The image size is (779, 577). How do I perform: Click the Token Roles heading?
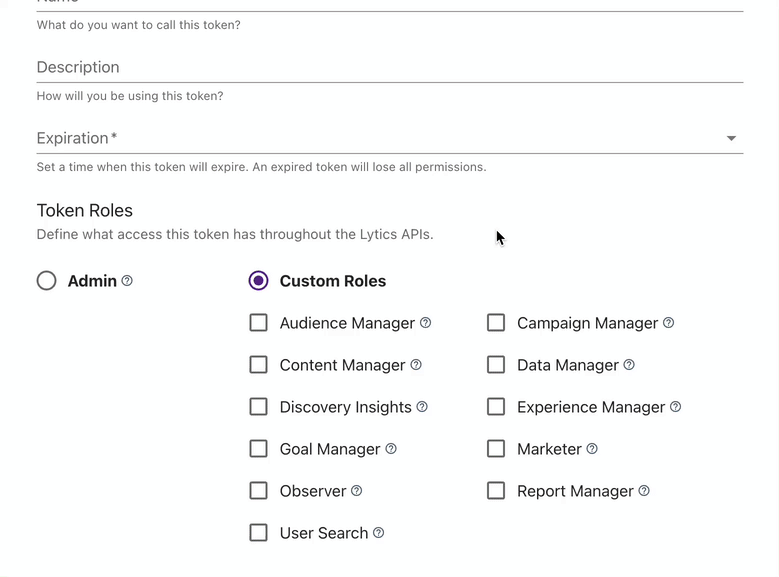tap(84, 211)
